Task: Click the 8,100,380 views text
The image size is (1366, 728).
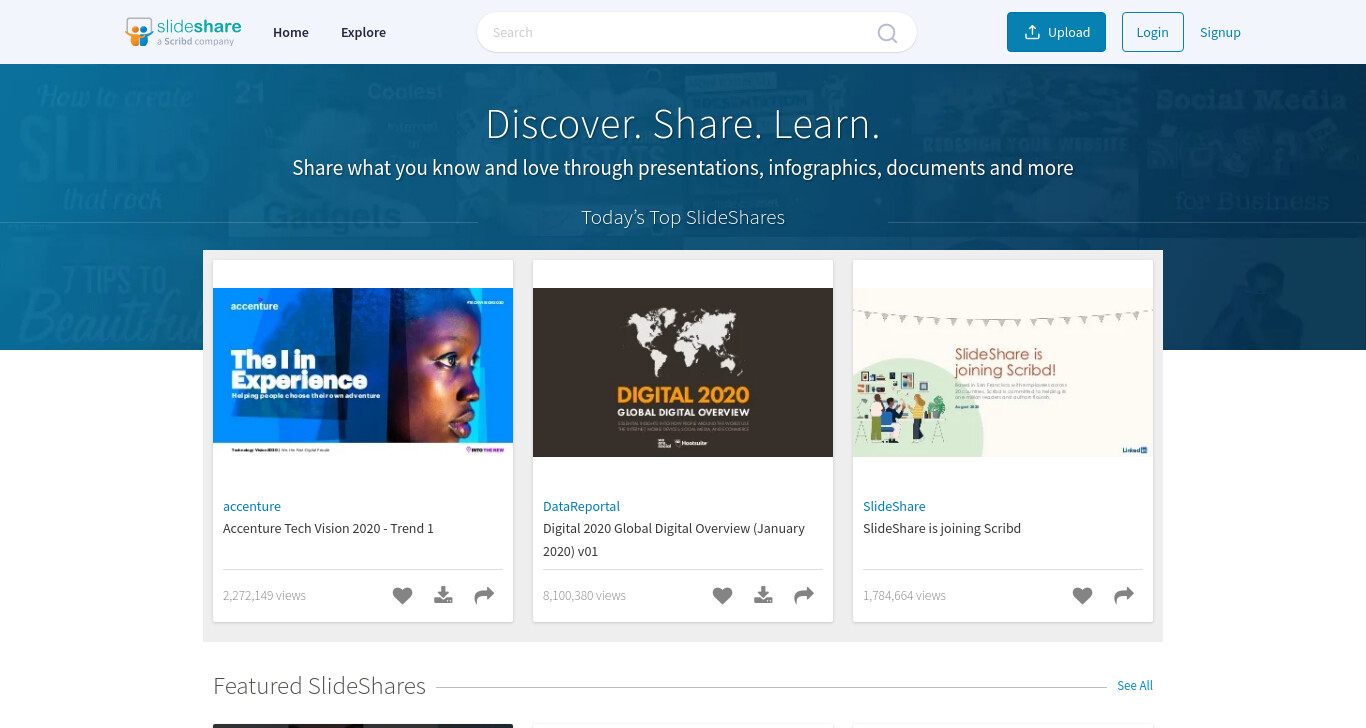Action: 584,595
